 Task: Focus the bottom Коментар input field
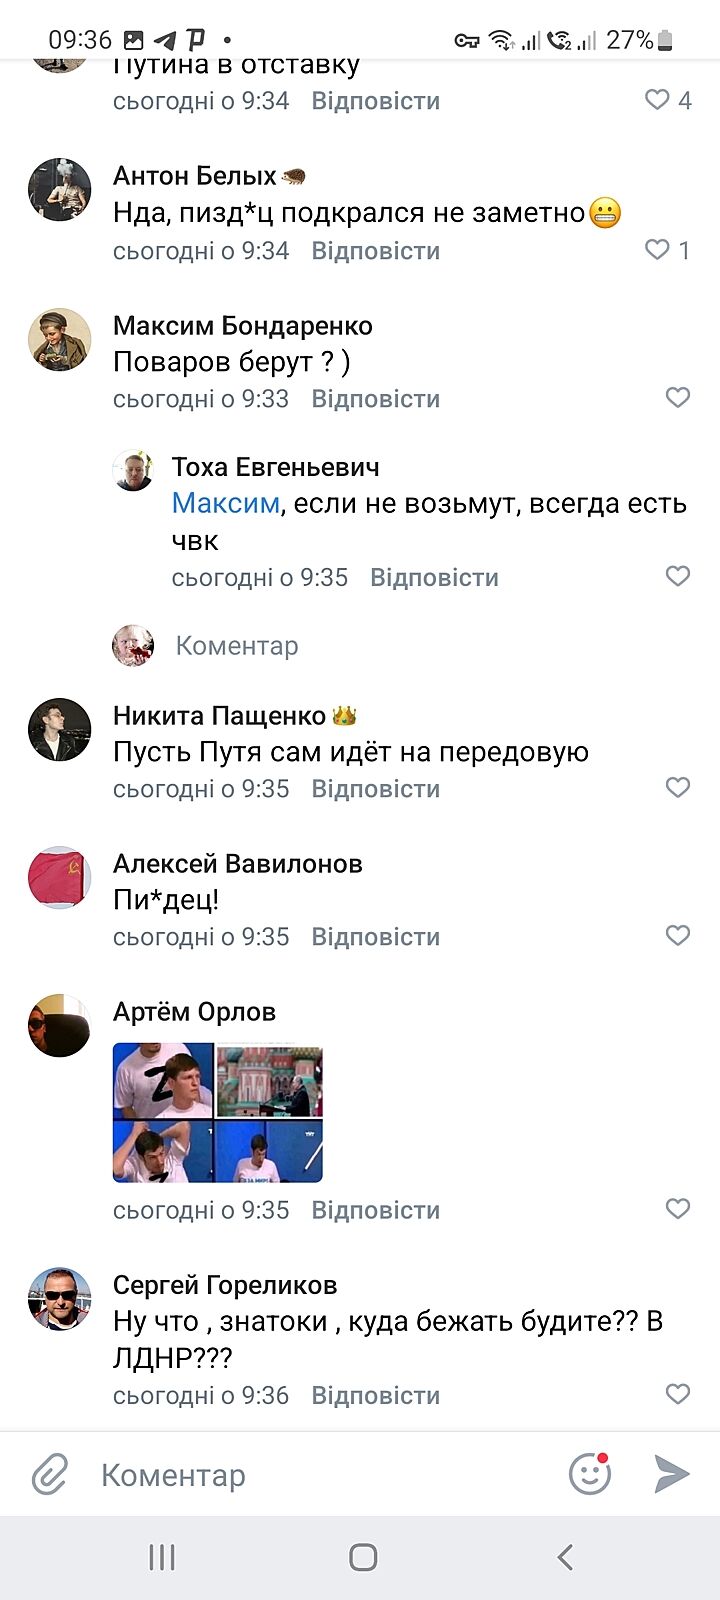click(320, 1475)
